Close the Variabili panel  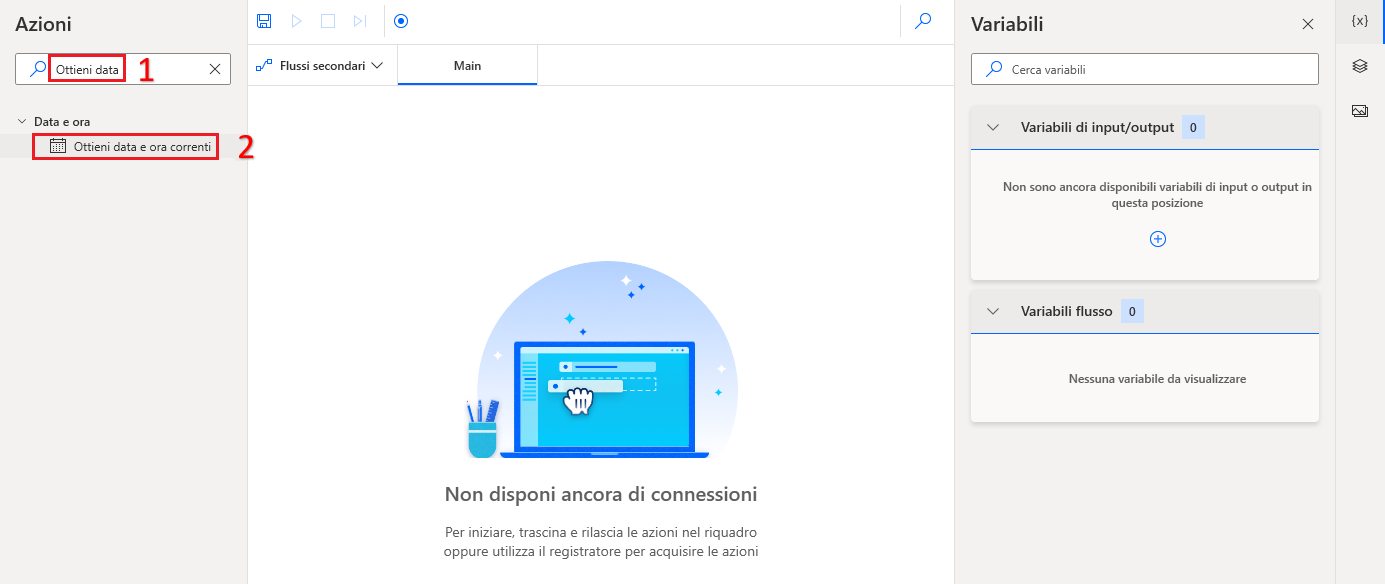(1308, 24)
